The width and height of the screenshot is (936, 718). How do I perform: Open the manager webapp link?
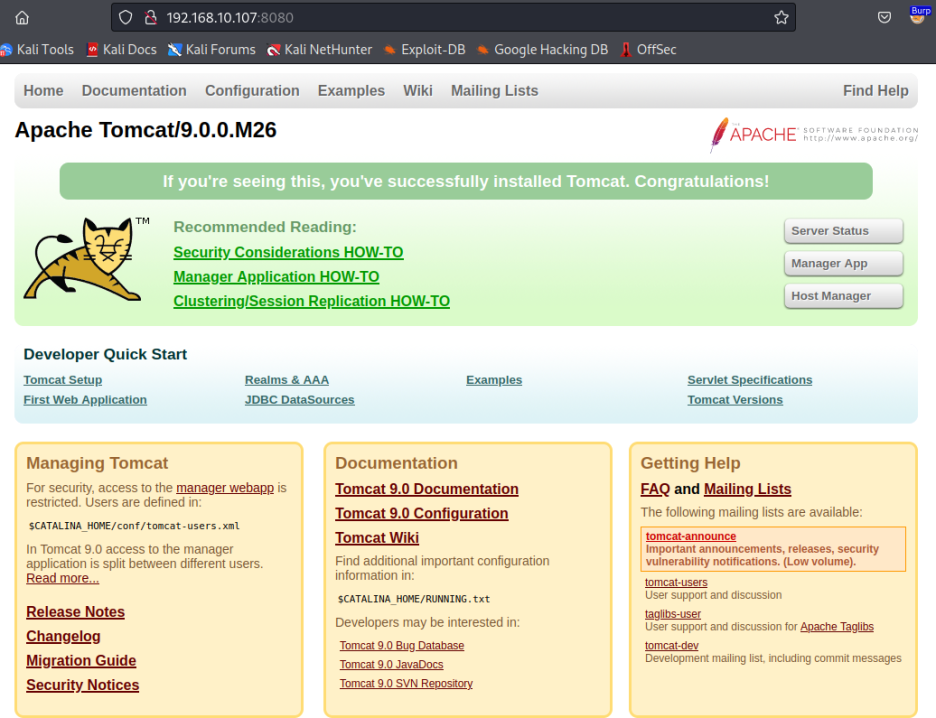point(225,488)
